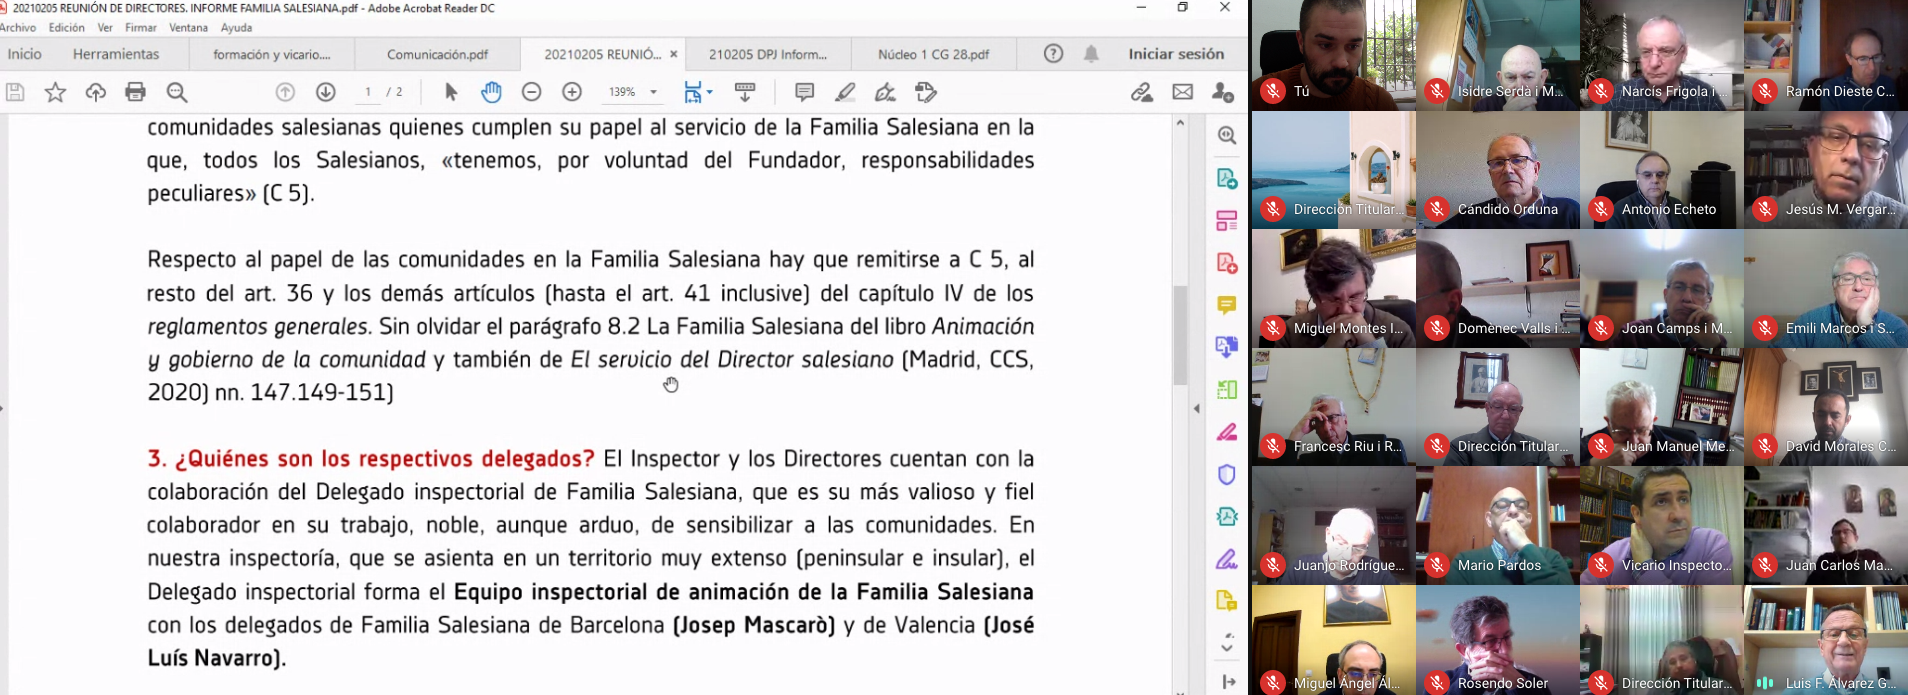The image size is (1908, 695).
Task: Bookmark file with the star icon
Action: (x=55, y=92)
